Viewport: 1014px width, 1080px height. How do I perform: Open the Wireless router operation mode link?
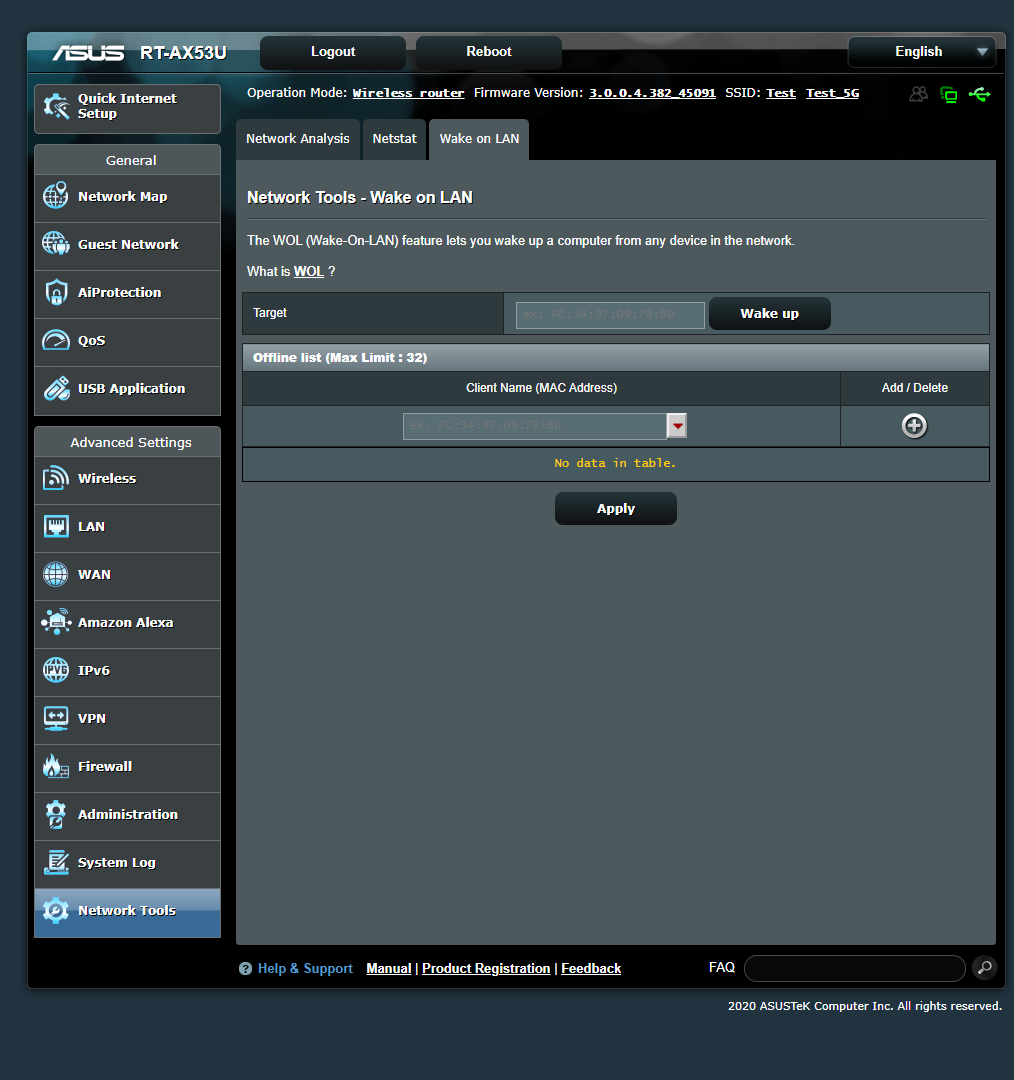(x=408, y=93)
